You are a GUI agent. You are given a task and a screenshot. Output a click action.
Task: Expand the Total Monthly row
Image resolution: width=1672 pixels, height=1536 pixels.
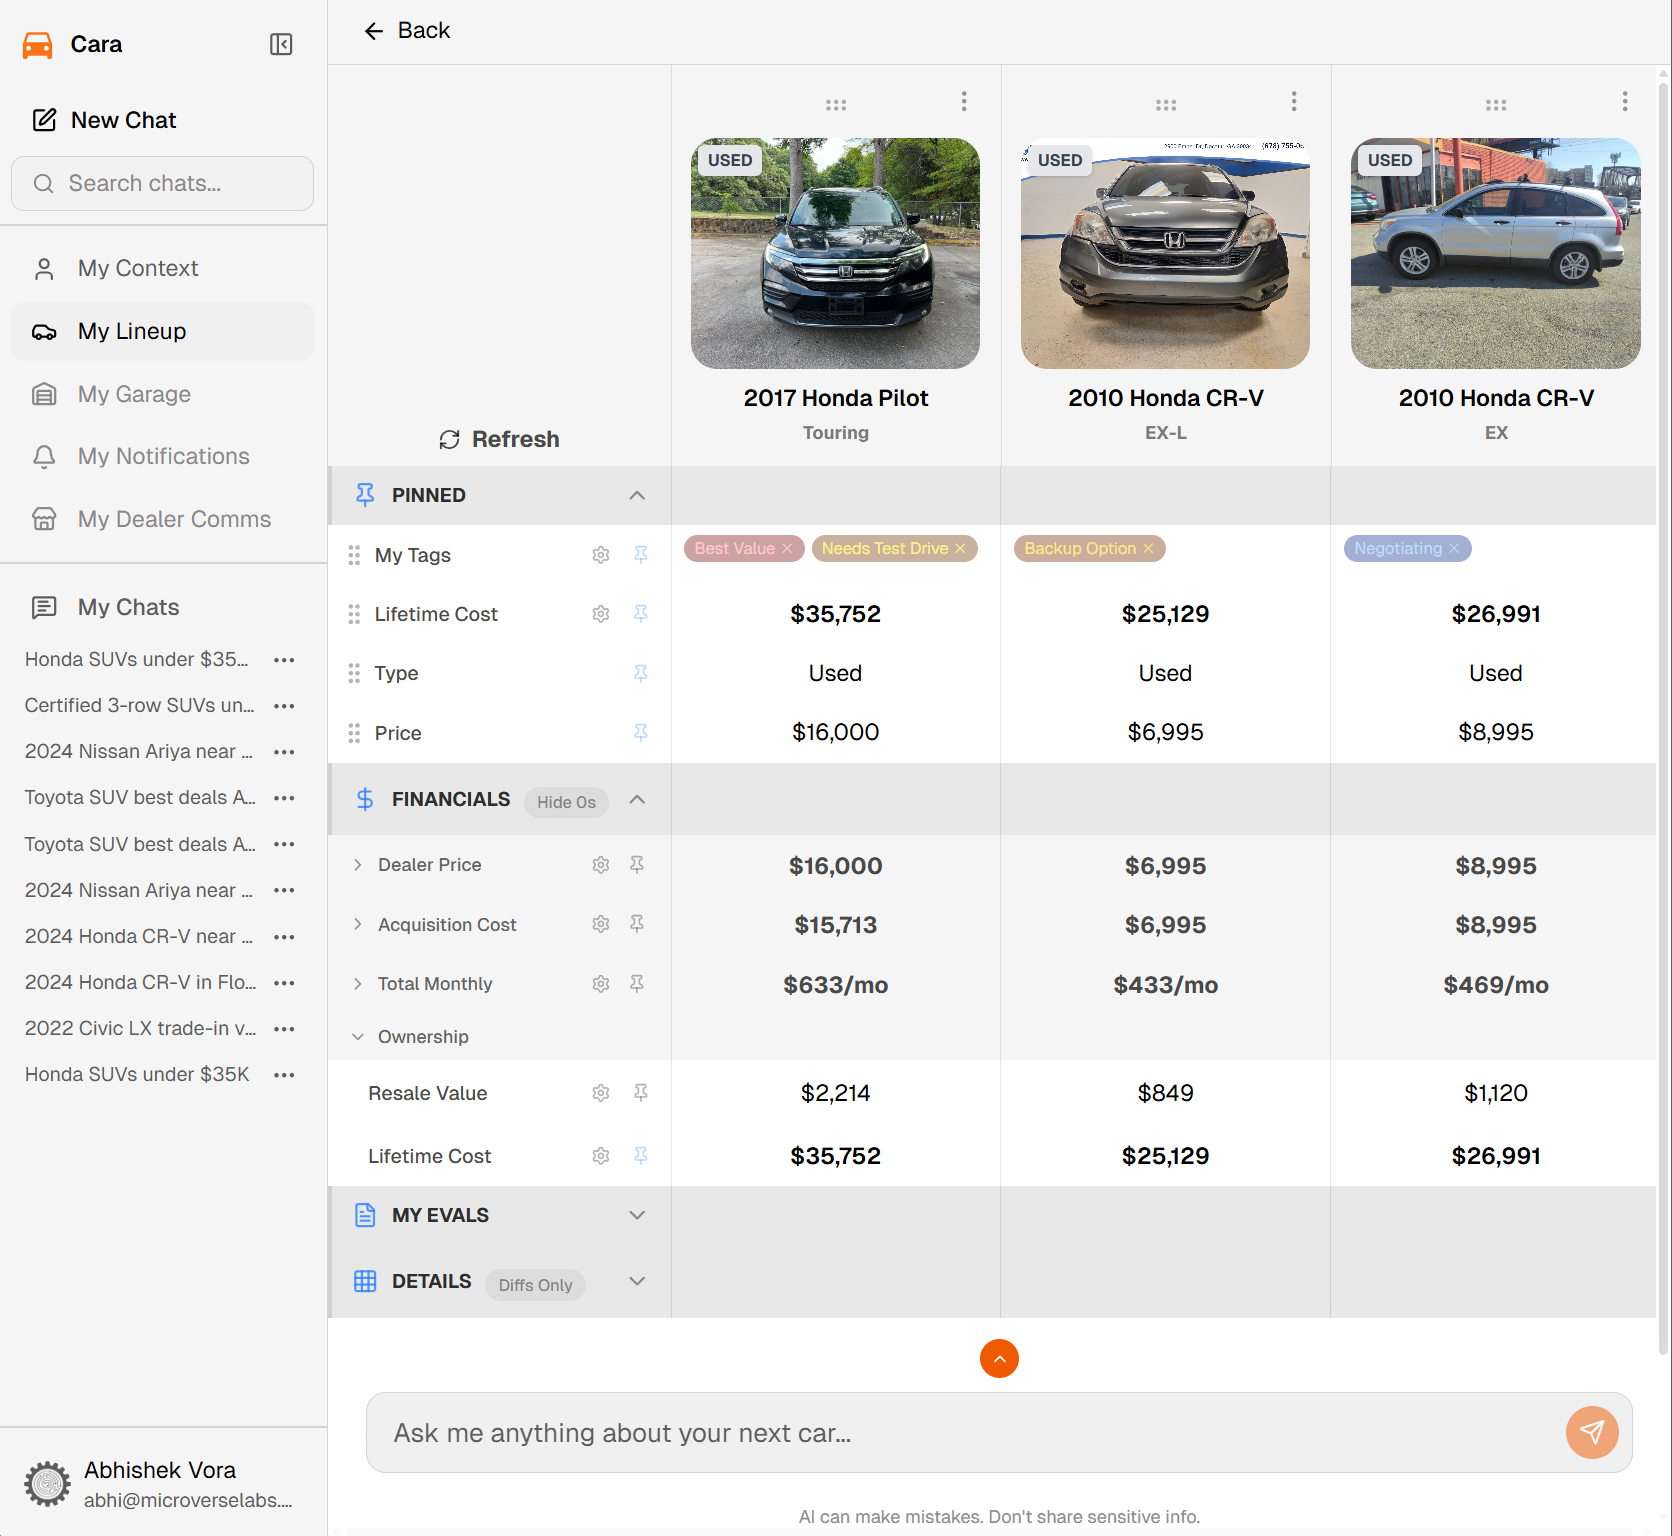tap(358, 984)
